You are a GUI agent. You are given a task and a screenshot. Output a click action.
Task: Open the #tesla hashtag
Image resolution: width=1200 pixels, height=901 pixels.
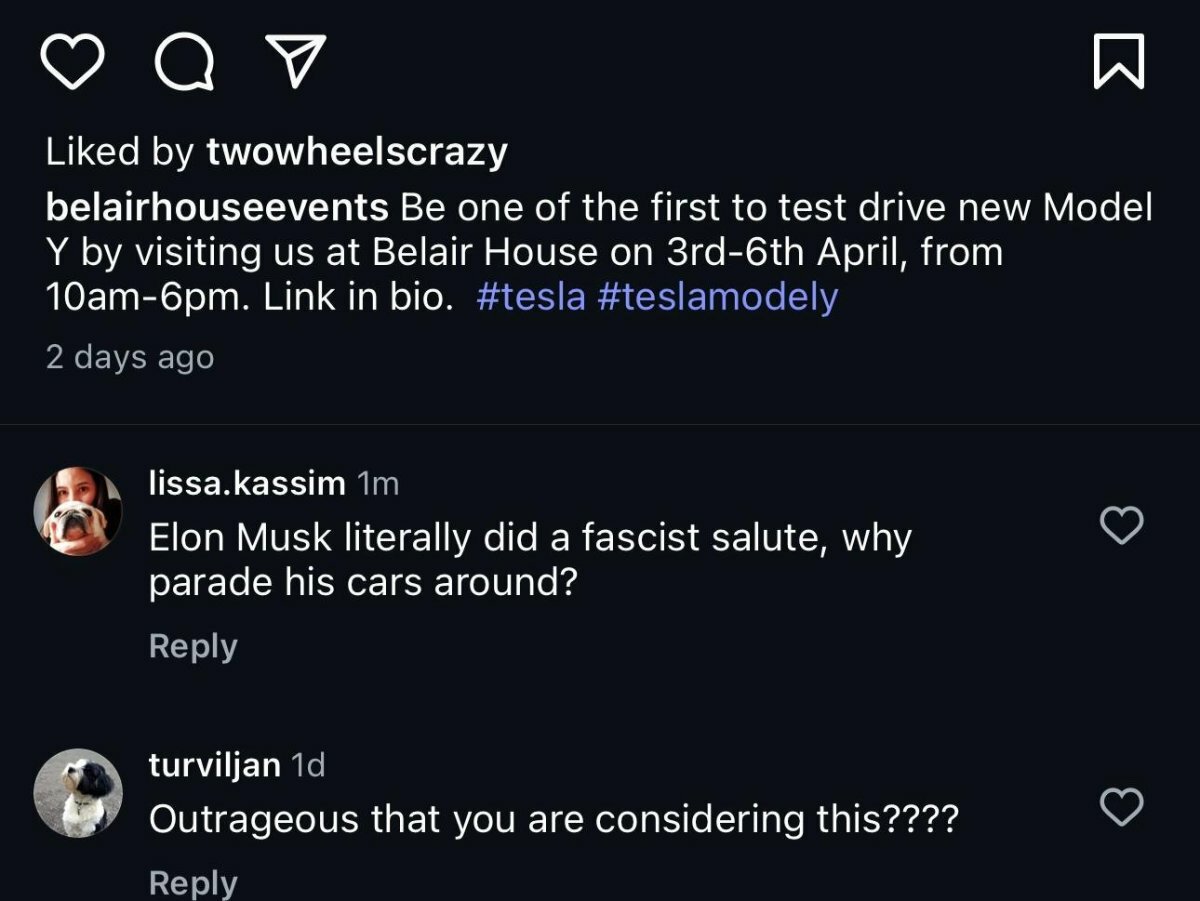pyautogui.click(x=531, y=298)
